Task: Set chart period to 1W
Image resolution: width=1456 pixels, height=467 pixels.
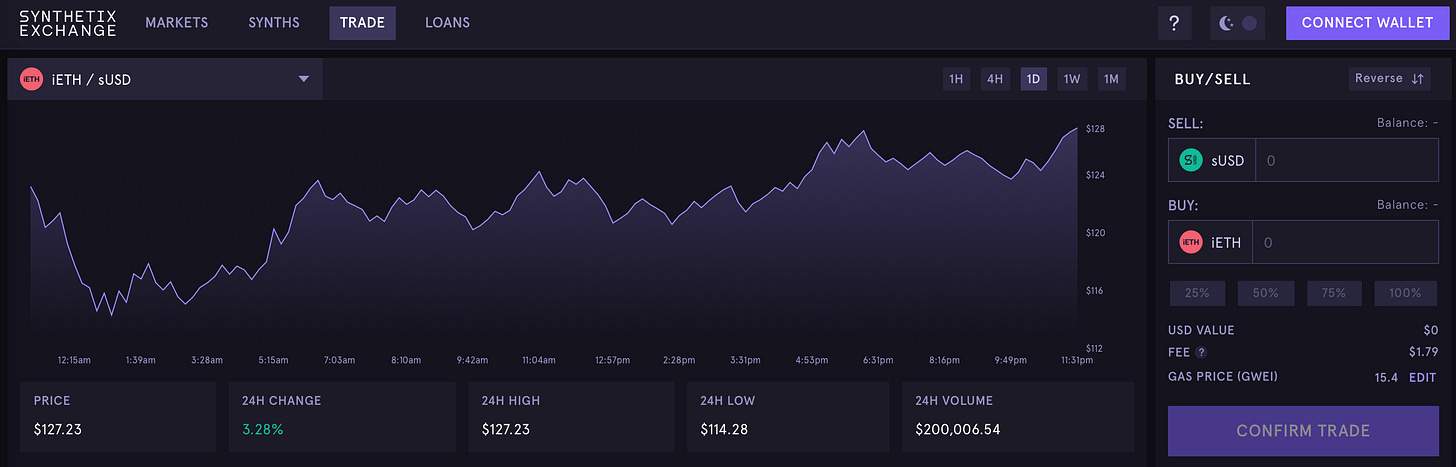Action: (1072, 79)
